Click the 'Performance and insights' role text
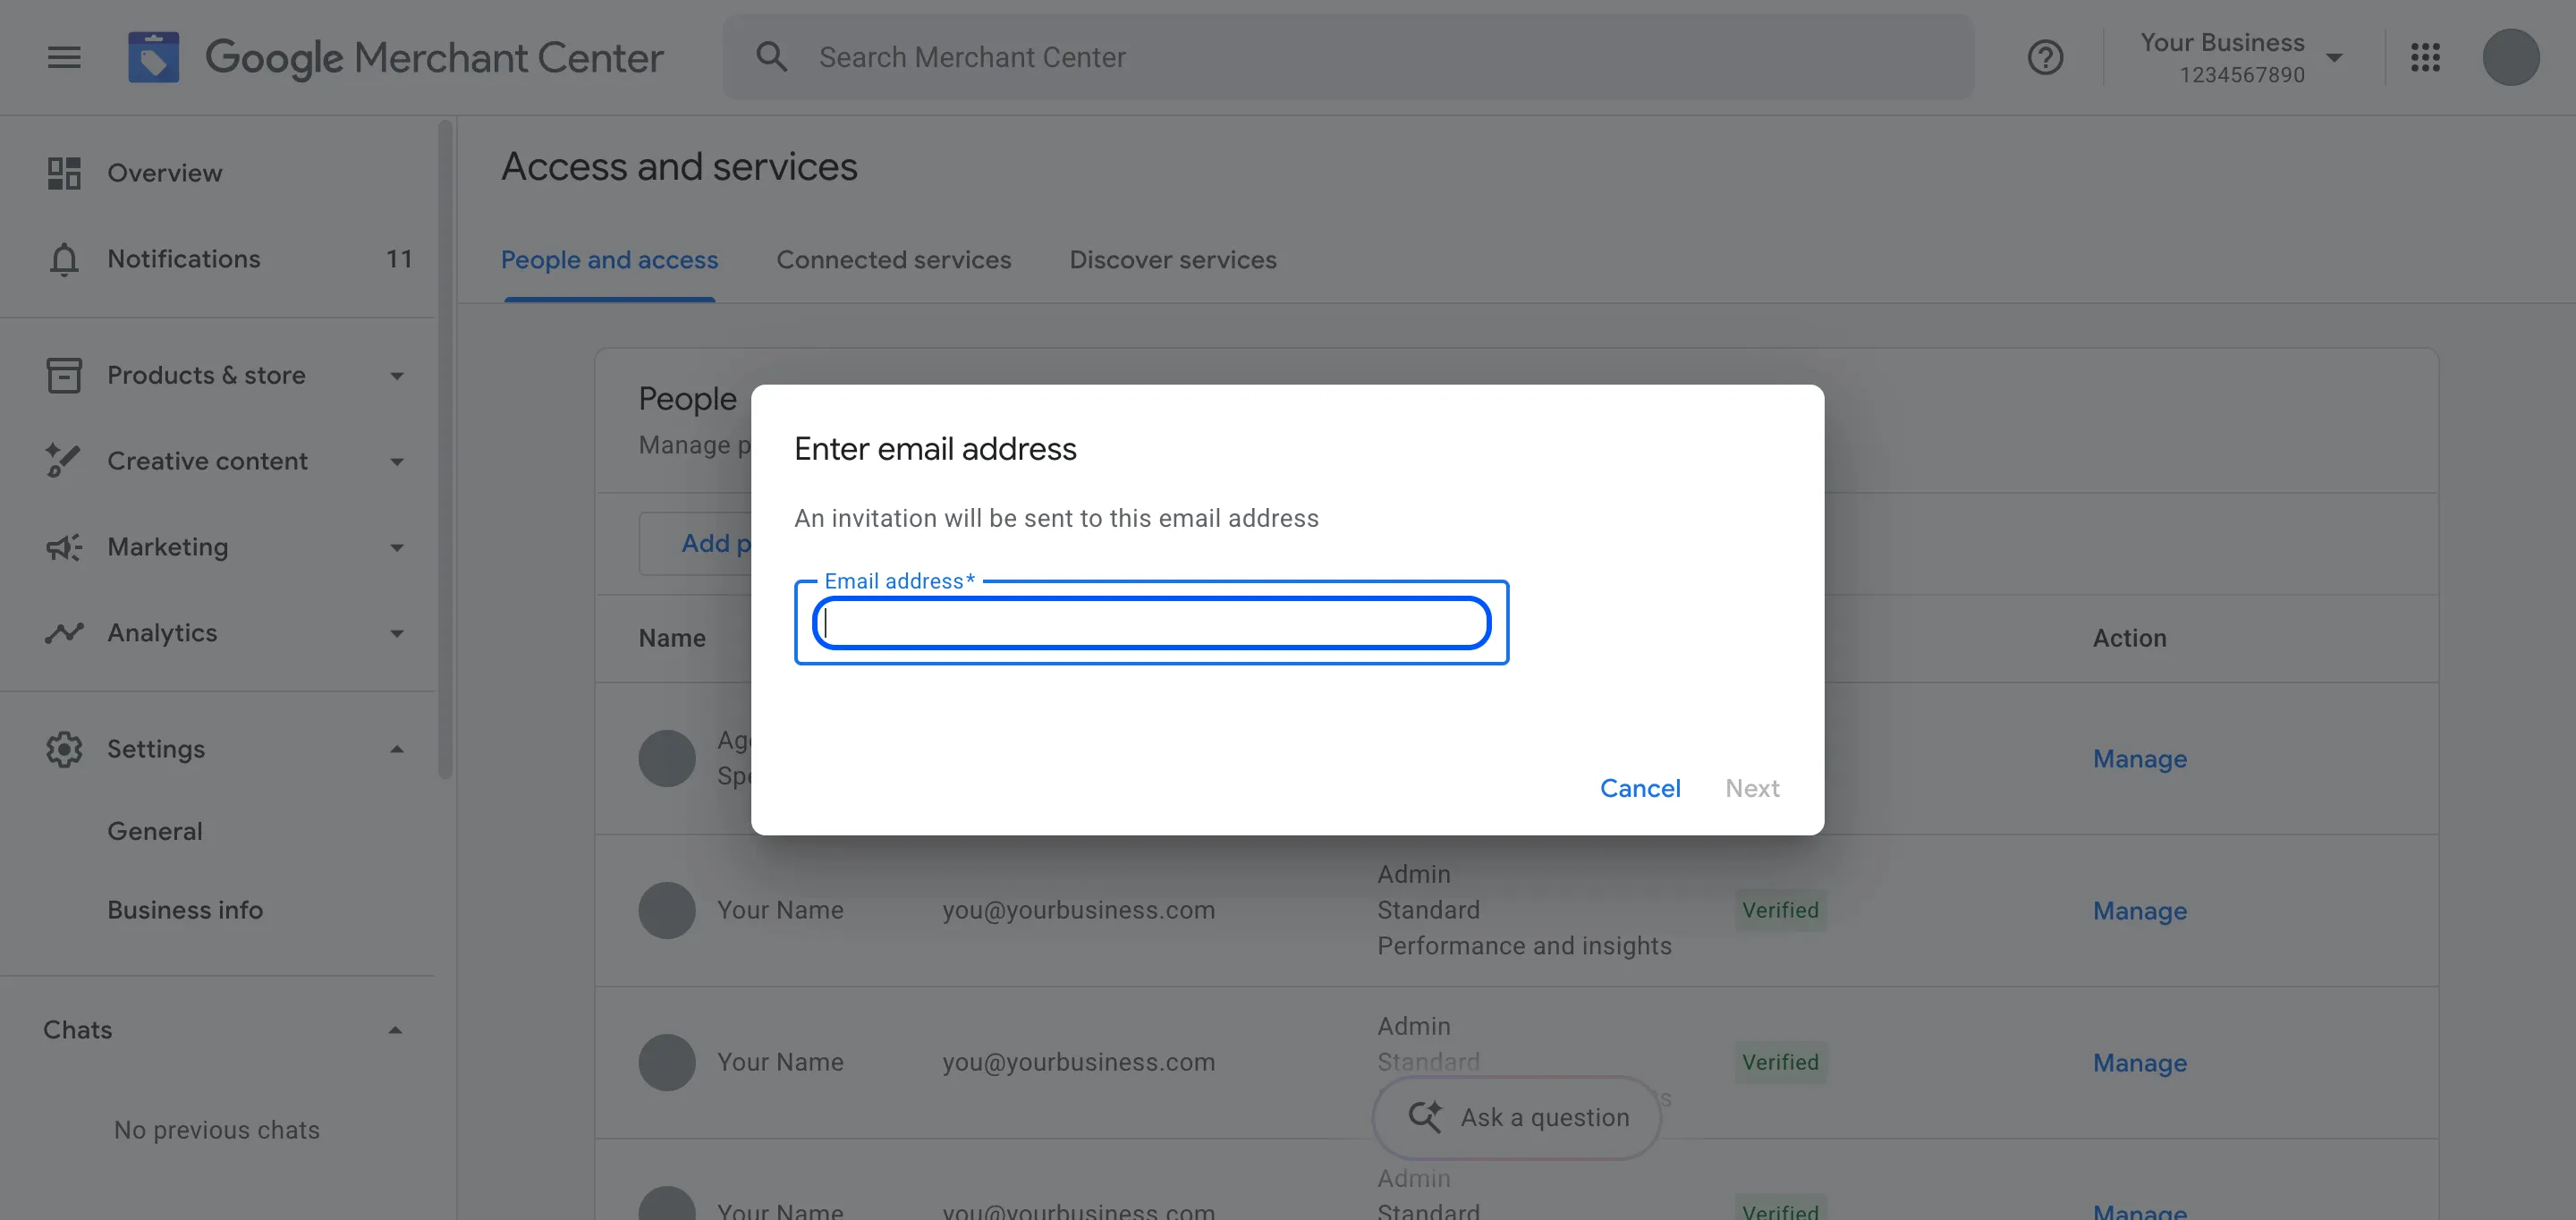 coord(1524,946)
